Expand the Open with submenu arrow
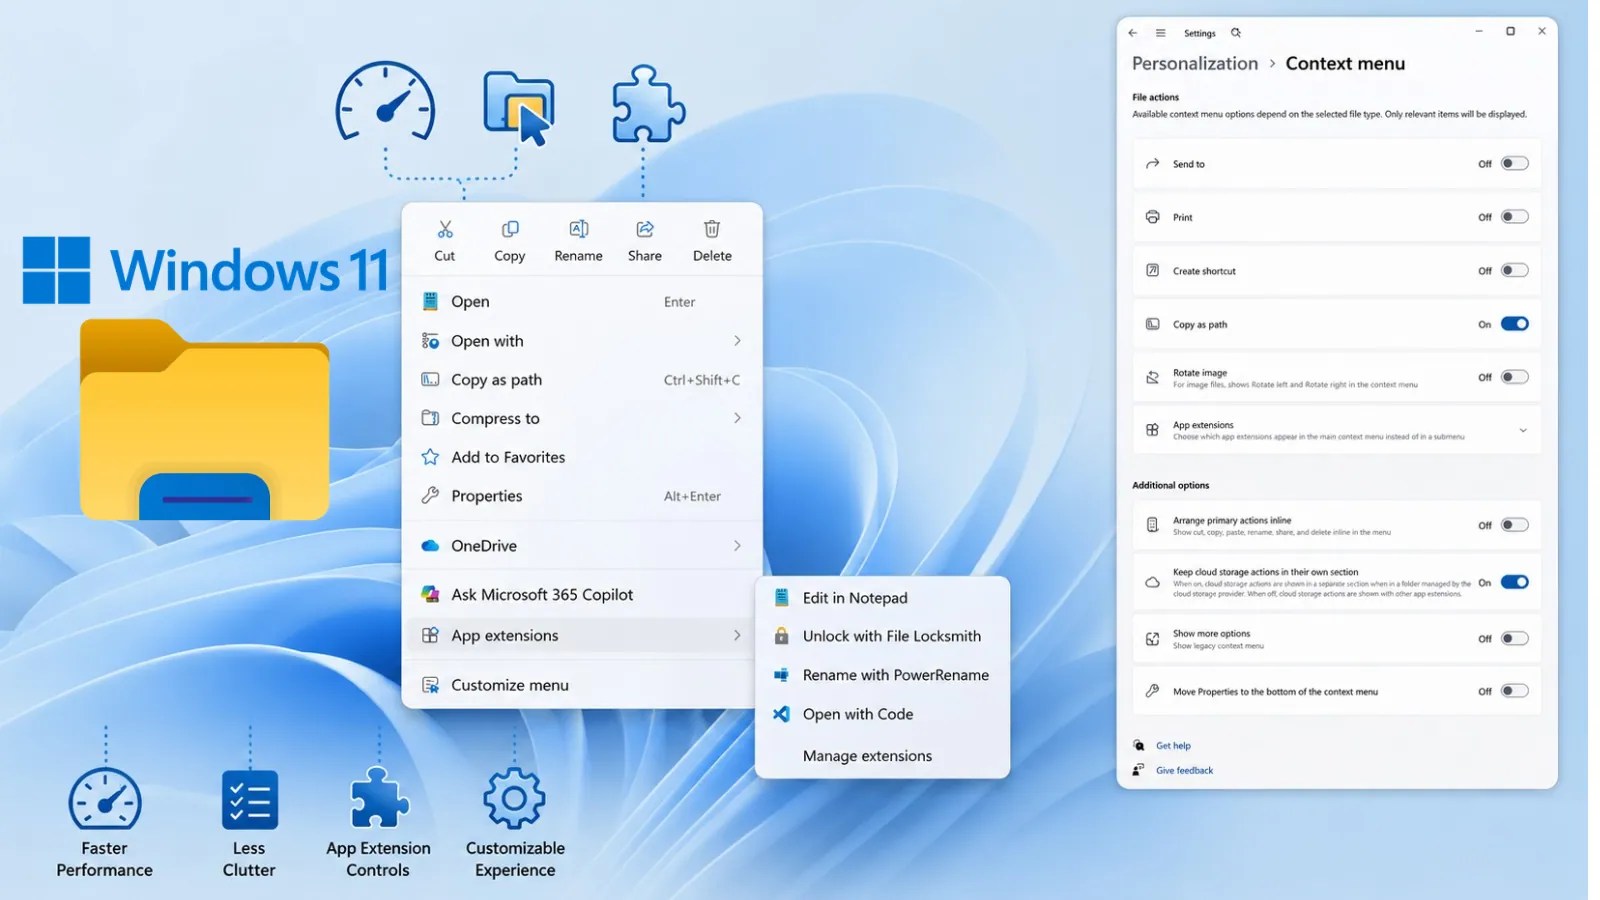 tap(737, 341)
